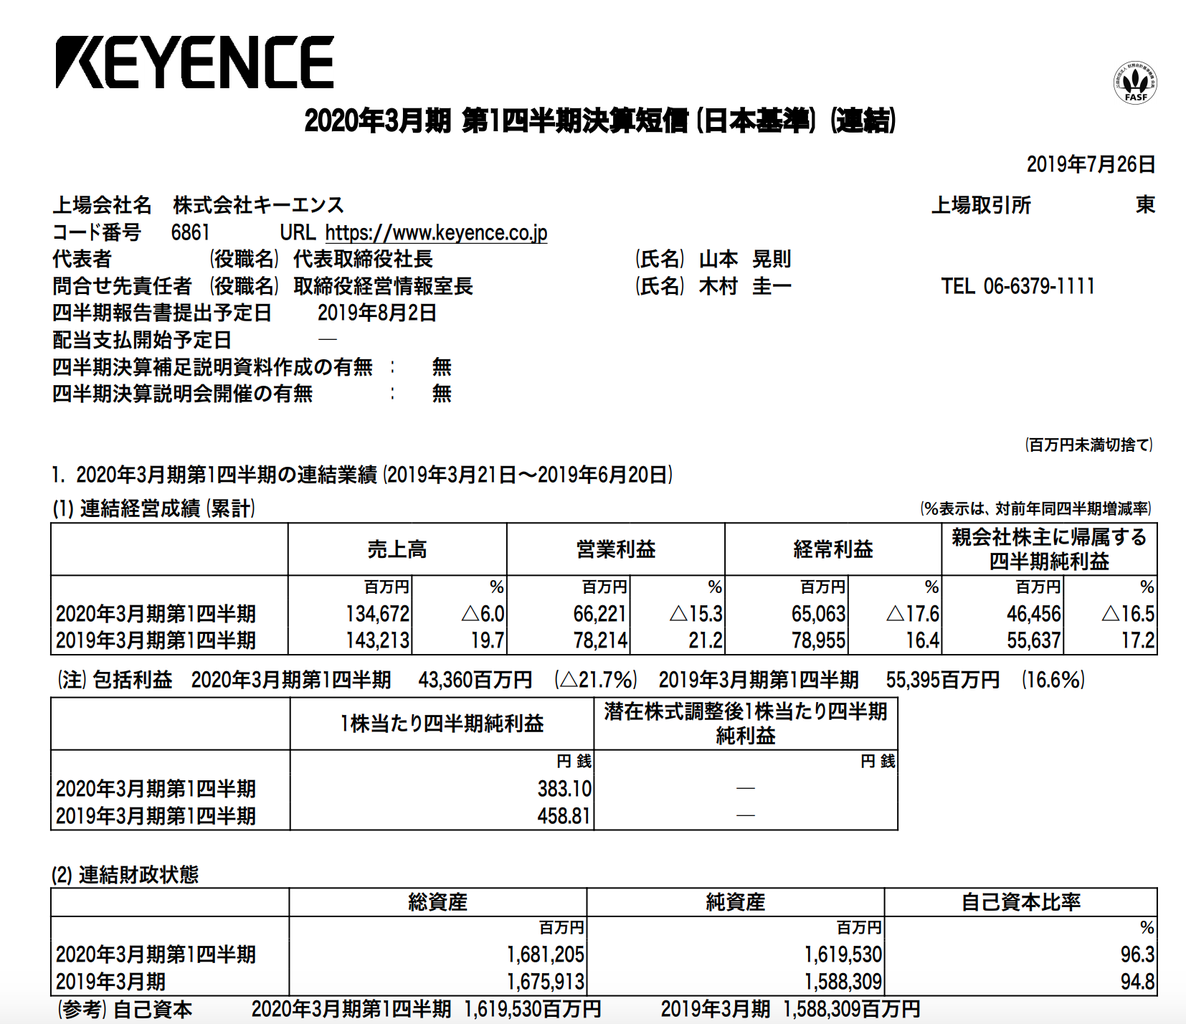The height and width of the screenshot is (1024, 1186).
Task: Select total assets 1,675,913
Action: coord(545,982)
